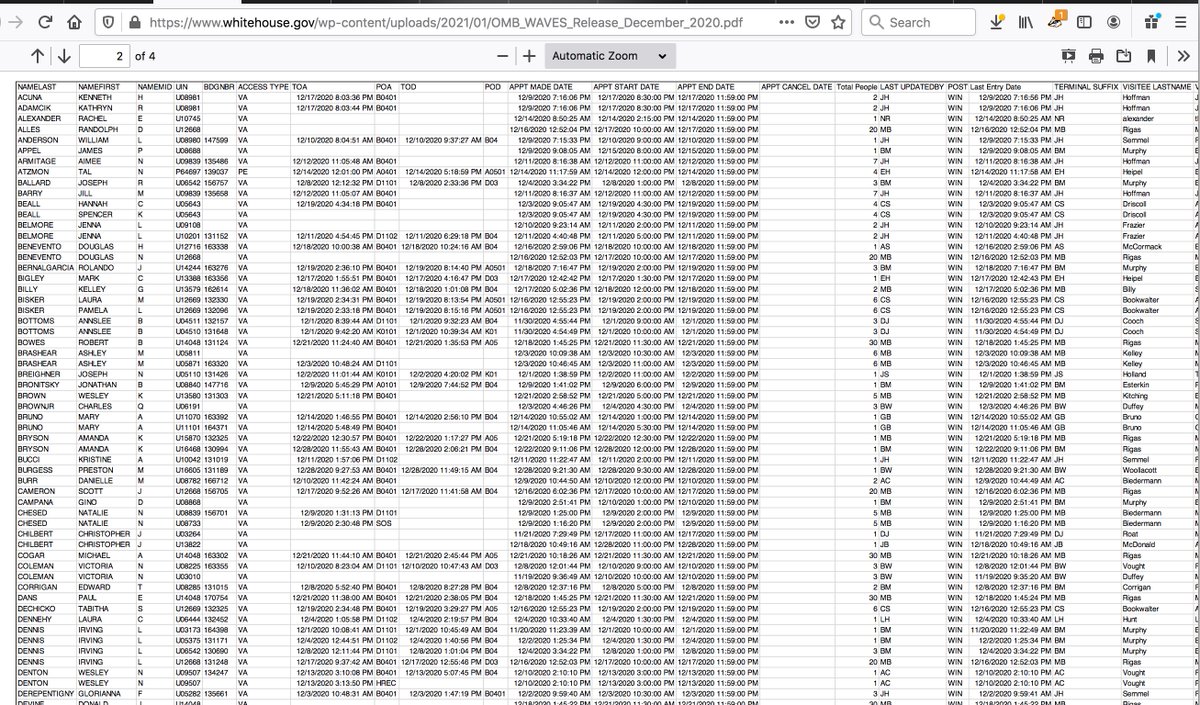Open the extension with the orange badge

(1056, 20)
